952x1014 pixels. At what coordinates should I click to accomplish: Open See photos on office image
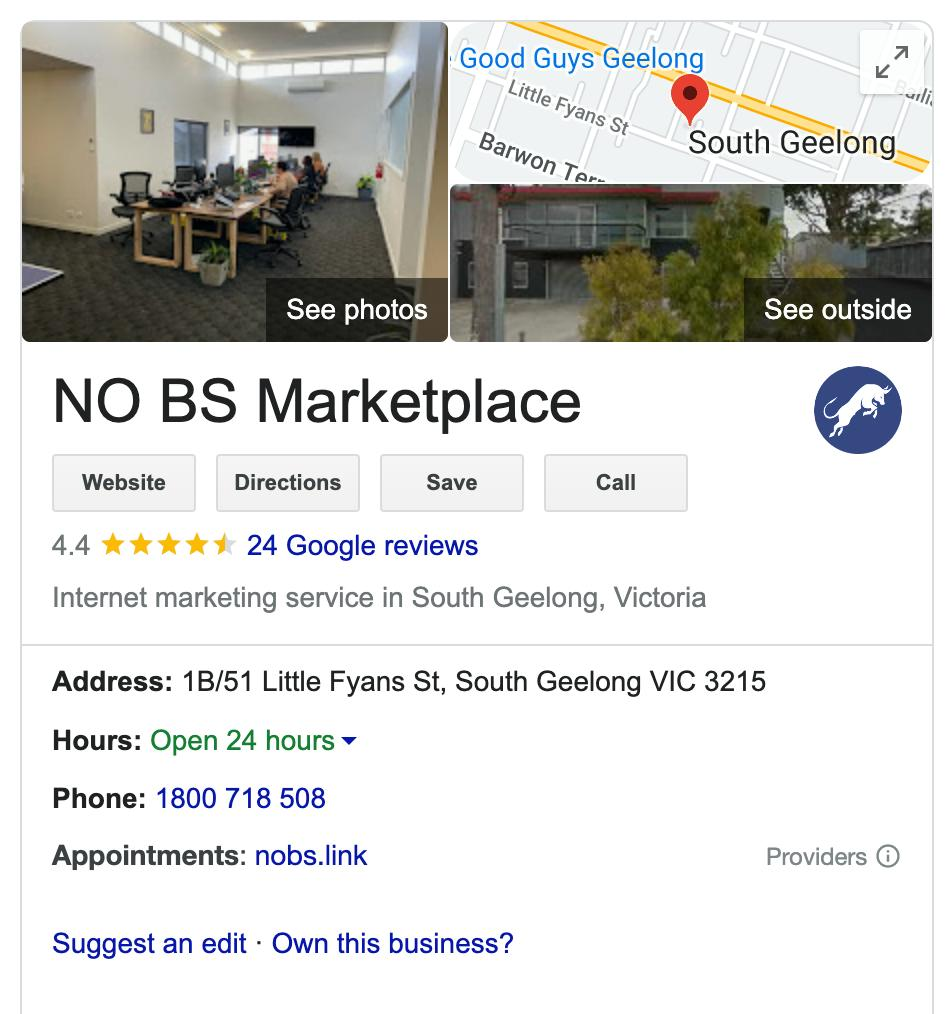[x=357, y=310]
